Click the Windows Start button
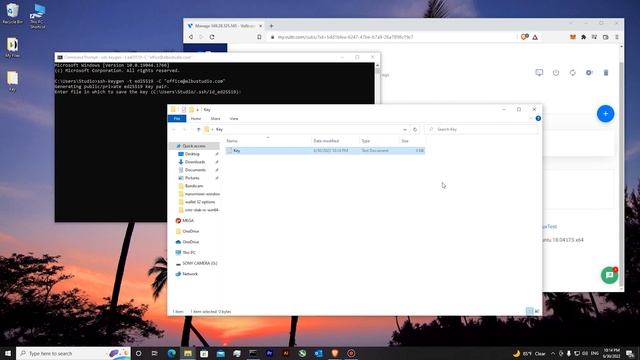 (x=8, y=353)
